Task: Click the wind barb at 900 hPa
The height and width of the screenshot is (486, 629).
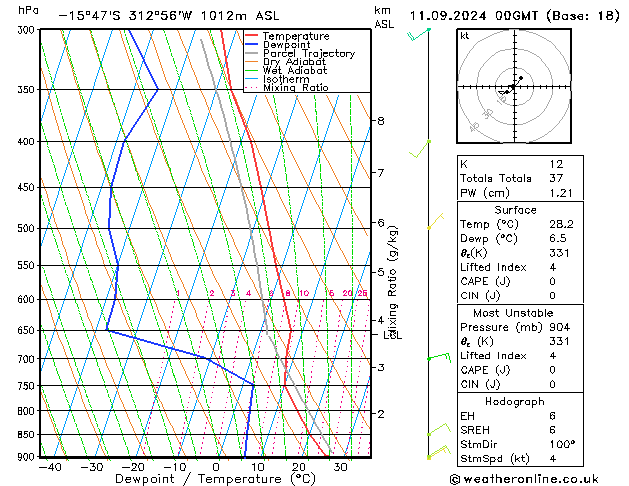Action: pyautogui.click(x=438, y=452)
